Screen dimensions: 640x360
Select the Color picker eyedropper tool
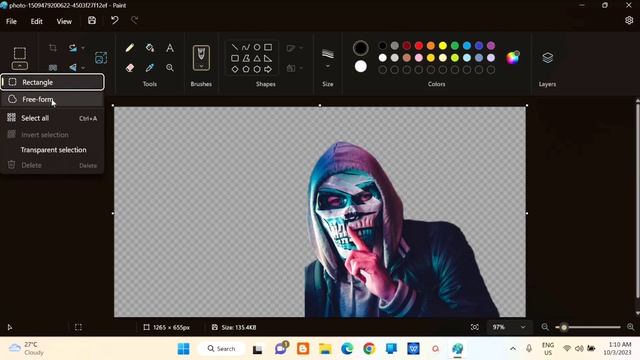150,68
